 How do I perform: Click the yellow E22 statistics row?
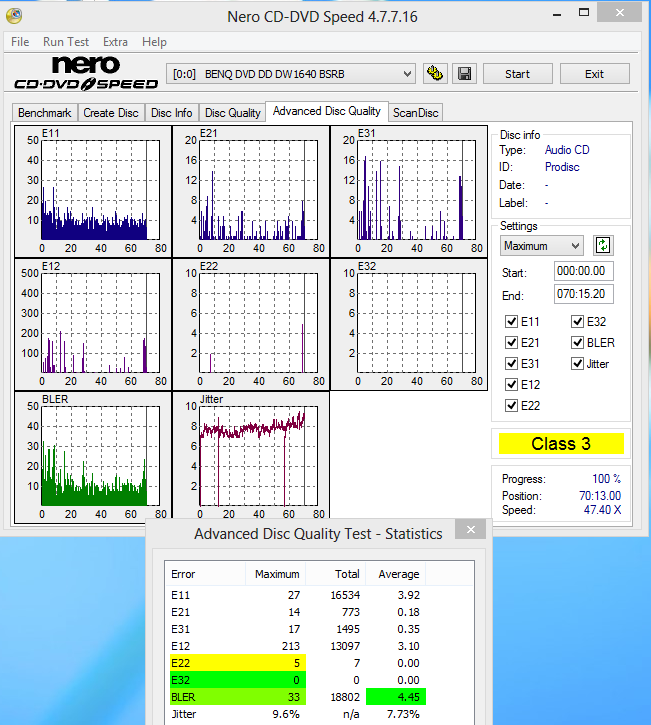click(238, 663)
